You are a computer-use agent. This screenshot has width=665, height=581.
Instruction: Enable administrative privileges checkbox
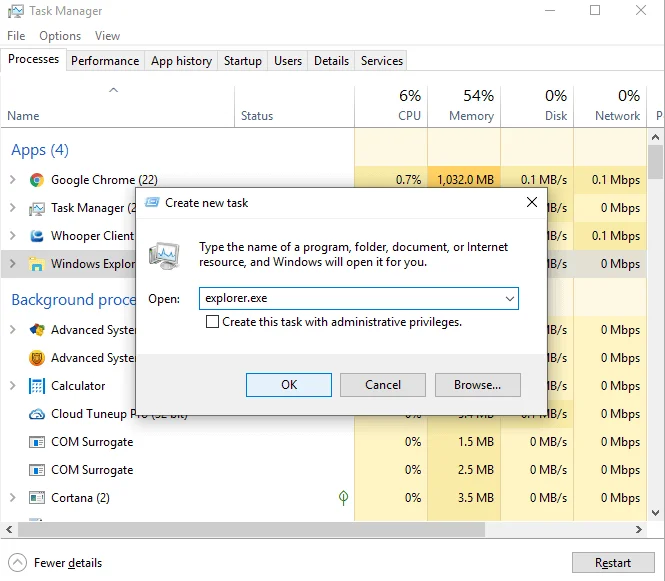(212, 322)
